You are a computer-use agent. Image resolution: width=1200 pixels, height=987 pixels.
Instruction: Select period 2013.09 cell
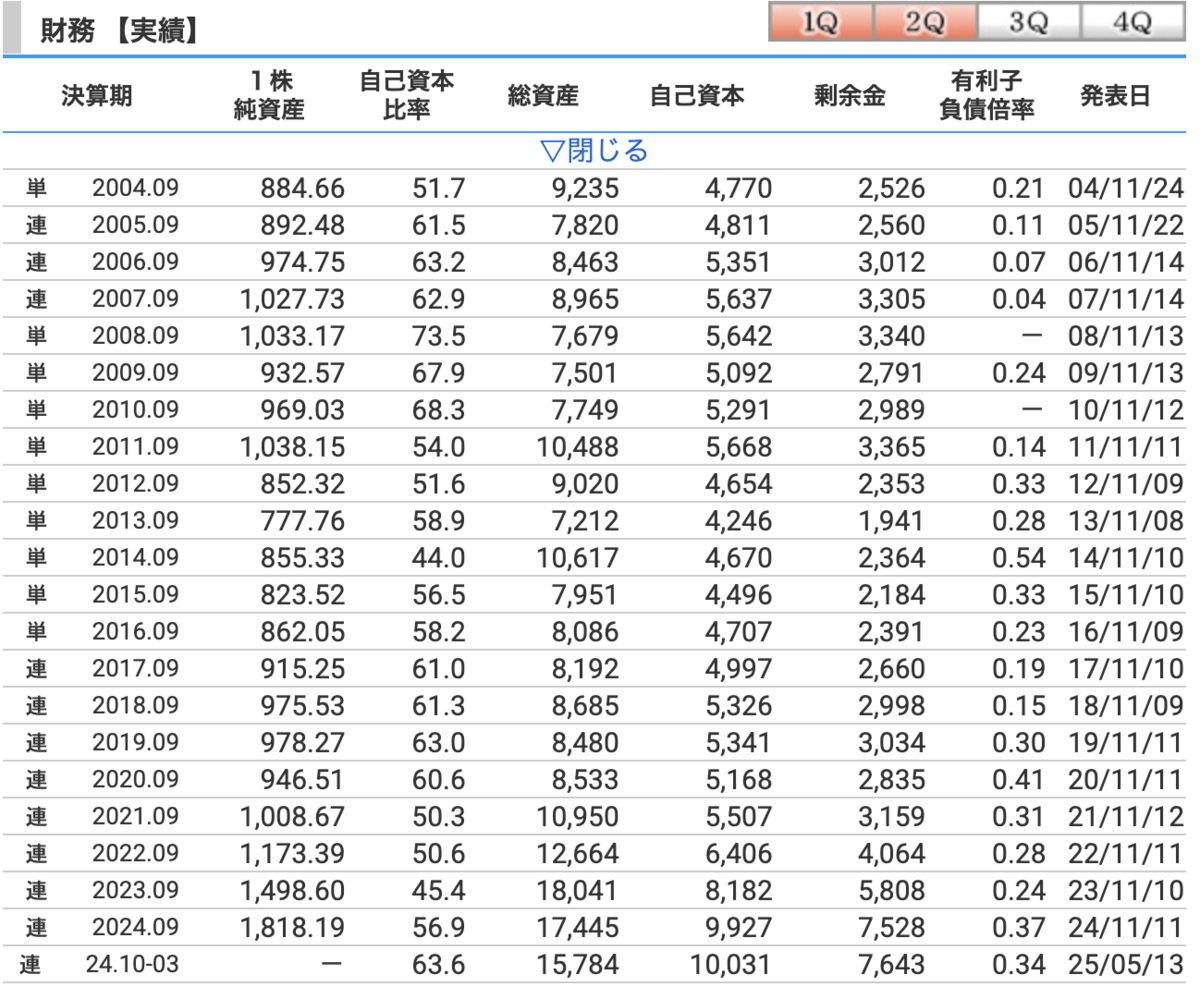[135, 521]
